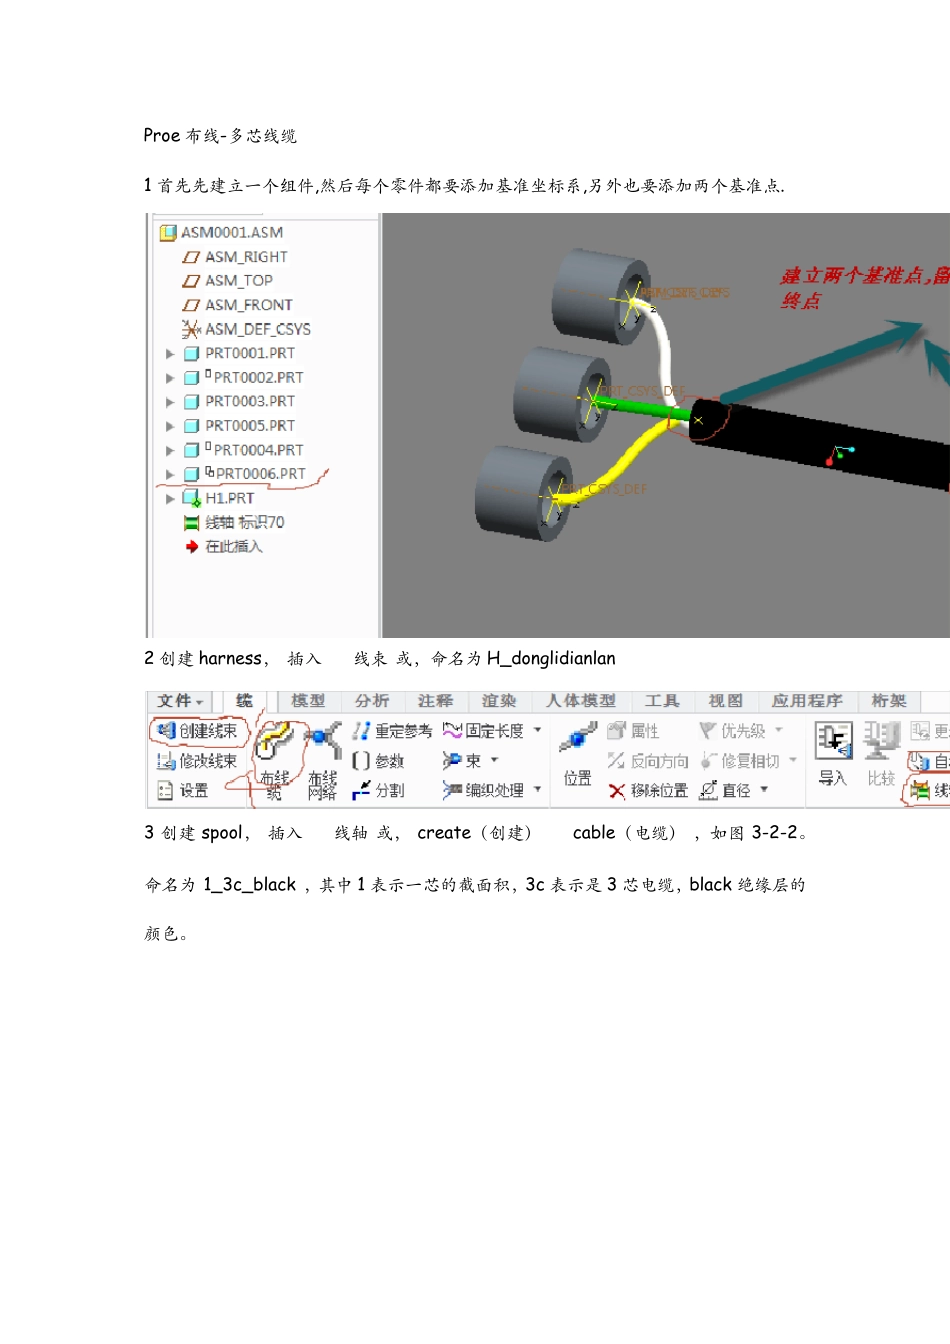Select PRT0003.PRT part in model tree
This screenshot has height=1344, width=950.
coord(240,402)
